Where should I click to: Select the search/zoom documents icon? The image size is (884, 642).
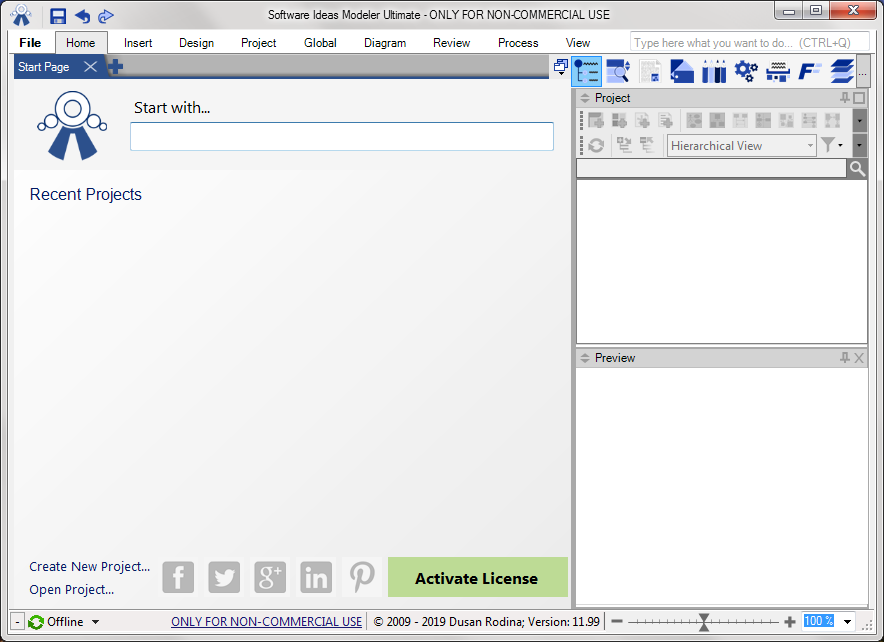point(617,70)
